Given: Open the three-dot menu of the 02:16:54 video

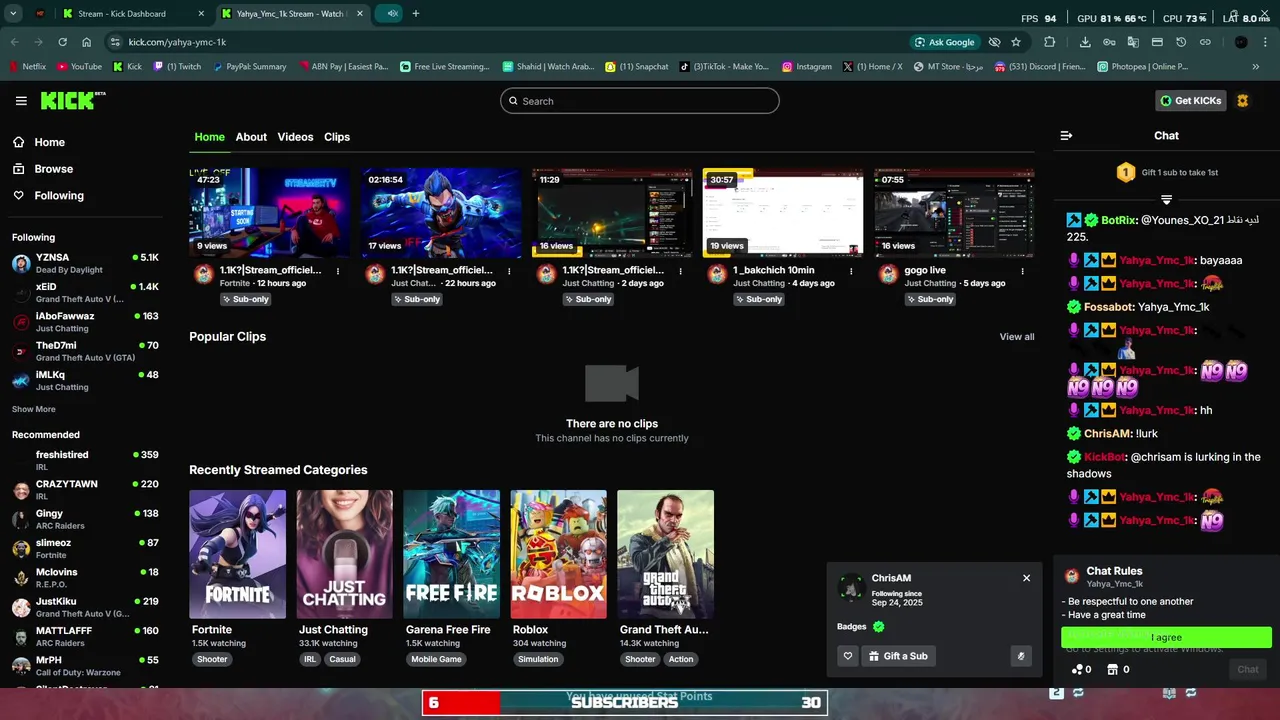Looking at the screenshot, I should point(510,271).
